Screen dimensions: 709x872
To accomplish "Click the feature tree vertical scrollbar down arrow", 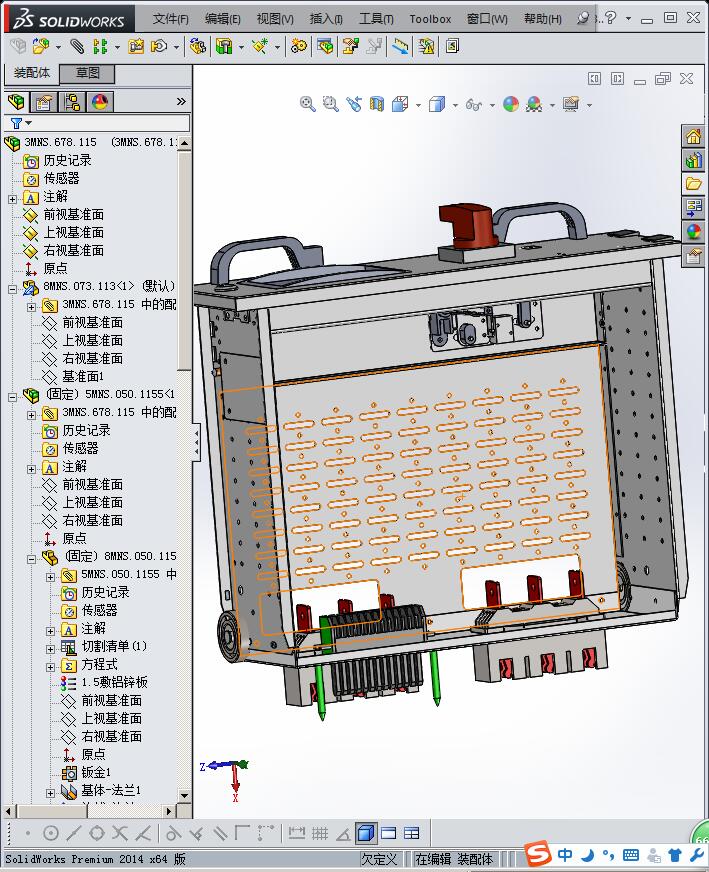I will (185, 795).
